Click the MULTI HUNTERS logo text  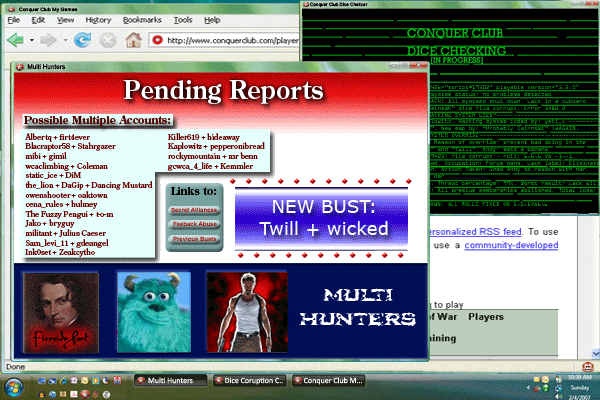(x=358, y=307)
